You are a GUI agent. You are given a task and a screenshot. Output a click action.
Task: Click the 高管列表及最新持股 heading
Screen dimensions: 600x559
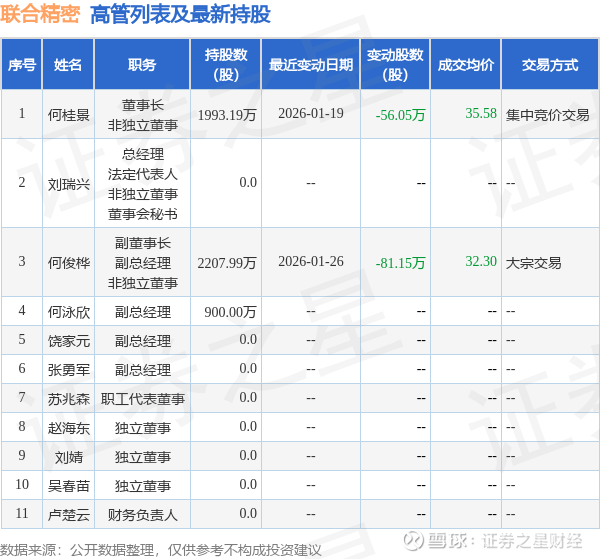click(181, 15)
